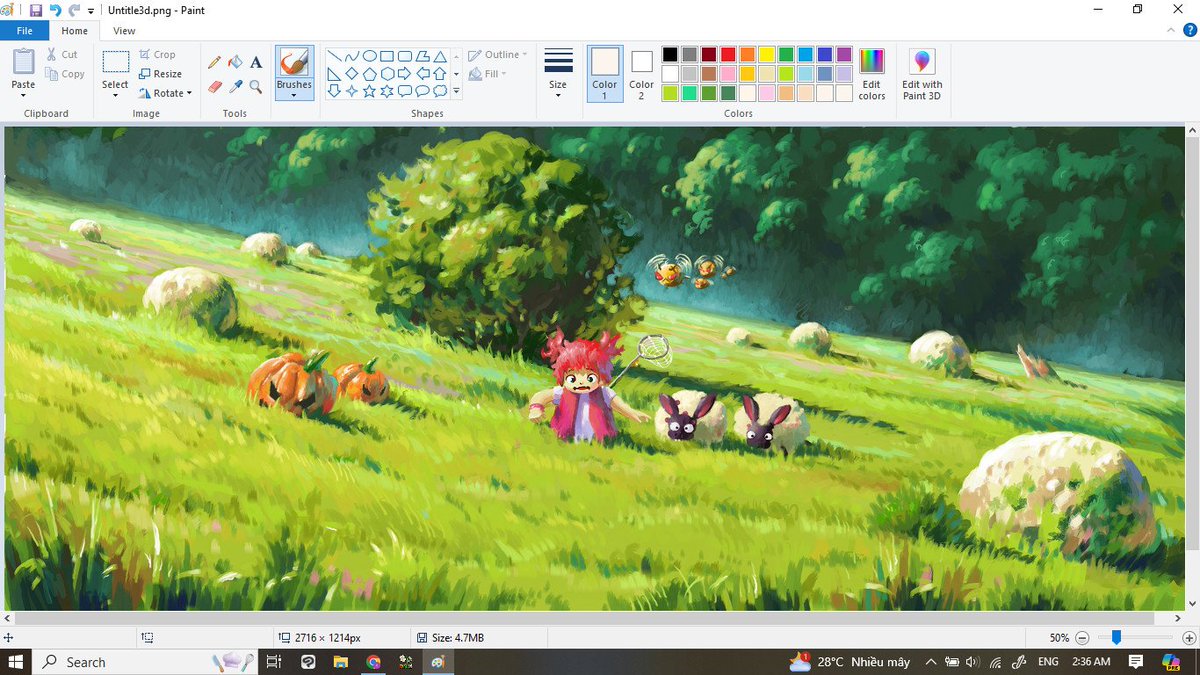The width and height of the screenshot is (1200, 675).
Task: Choose the Curve shape
Action: click(351, 56)
